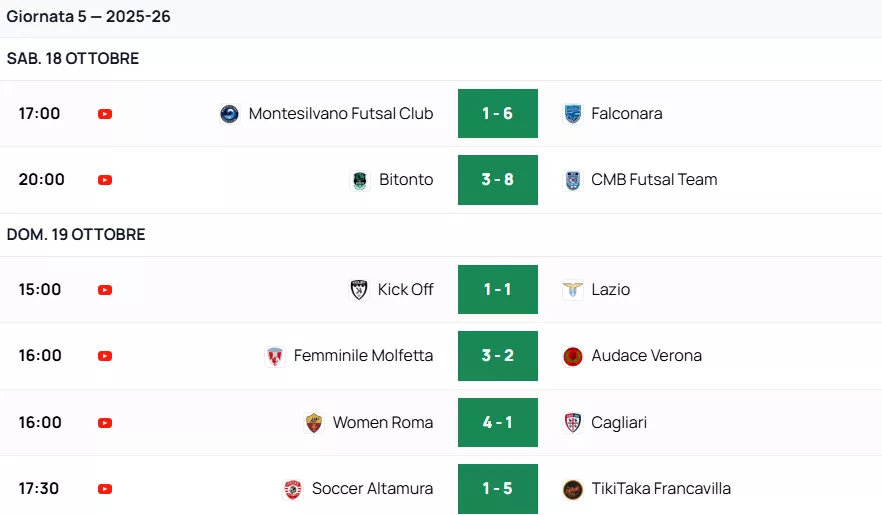
Task: Click the Lazio eagle crest
Action: pyautogui.click(x=573, y=290)
